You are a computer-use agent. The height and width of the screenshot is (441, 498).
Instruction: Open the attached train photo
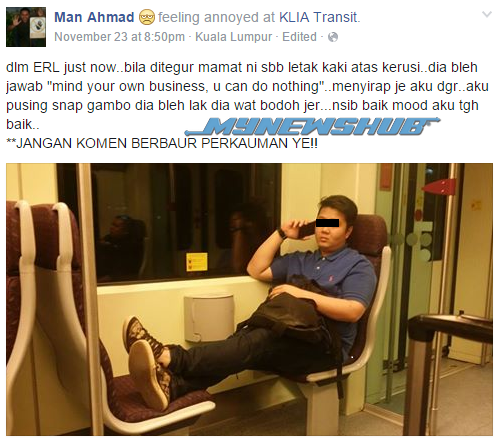(249, 299)
